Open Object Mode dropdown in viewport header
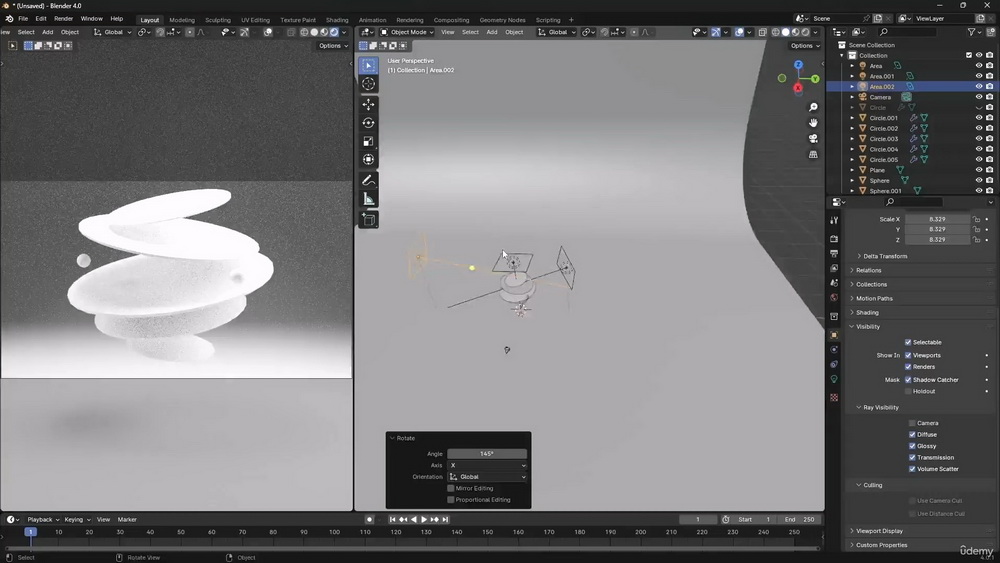1000x563 pixels. click(x=407, y=32)
